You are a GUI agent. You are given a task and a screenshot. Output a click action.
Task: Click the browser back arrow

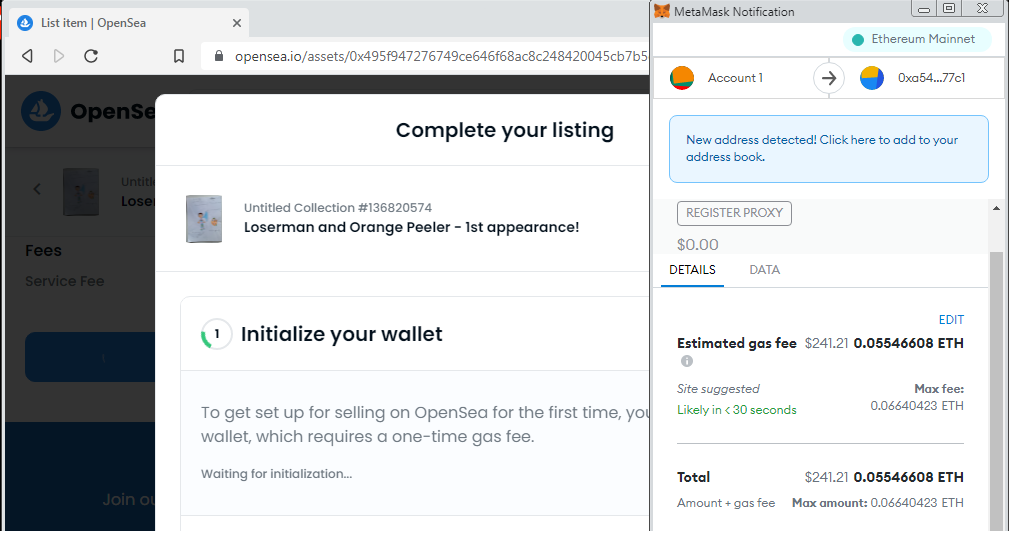[x=27, y=56]
